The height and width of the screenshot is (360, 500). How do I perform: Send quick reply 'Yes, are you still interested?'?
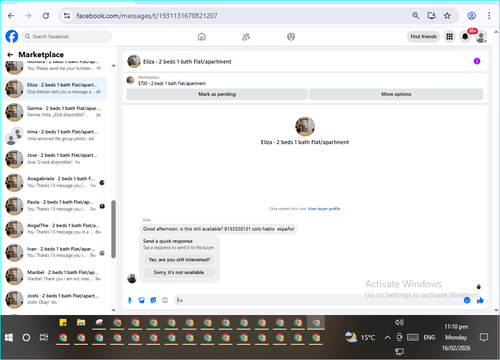click(179, 260)
